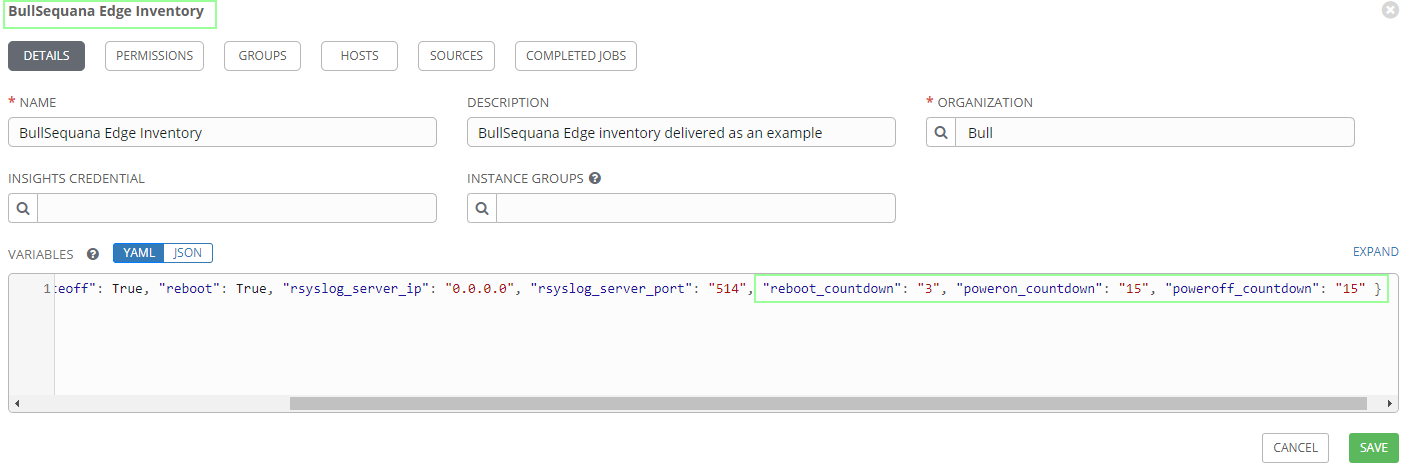Open the Hosts tab
1413x474 pixels.
pyautogui.click(x=359, y=56)
